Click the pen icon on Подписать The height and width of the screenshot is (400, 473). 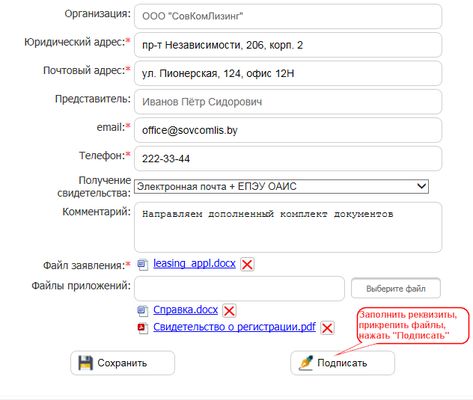[x=306, y=363]
